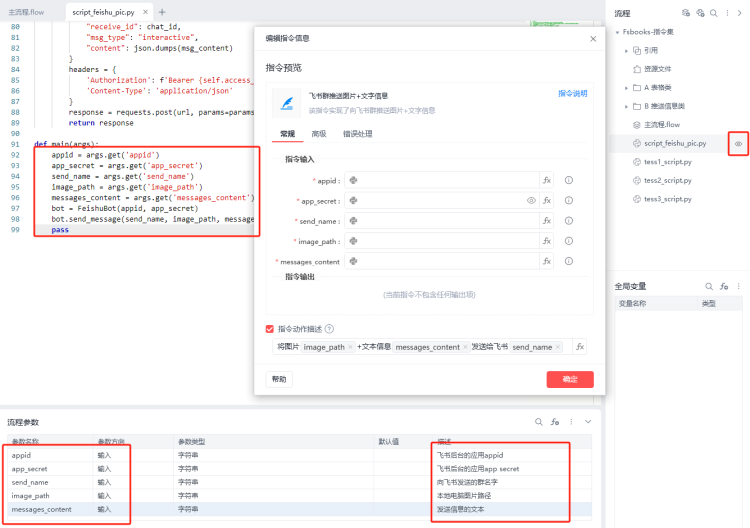
Task: Uncheck the 指令动作描述 checkbox
Action: (x=270, y=329)
